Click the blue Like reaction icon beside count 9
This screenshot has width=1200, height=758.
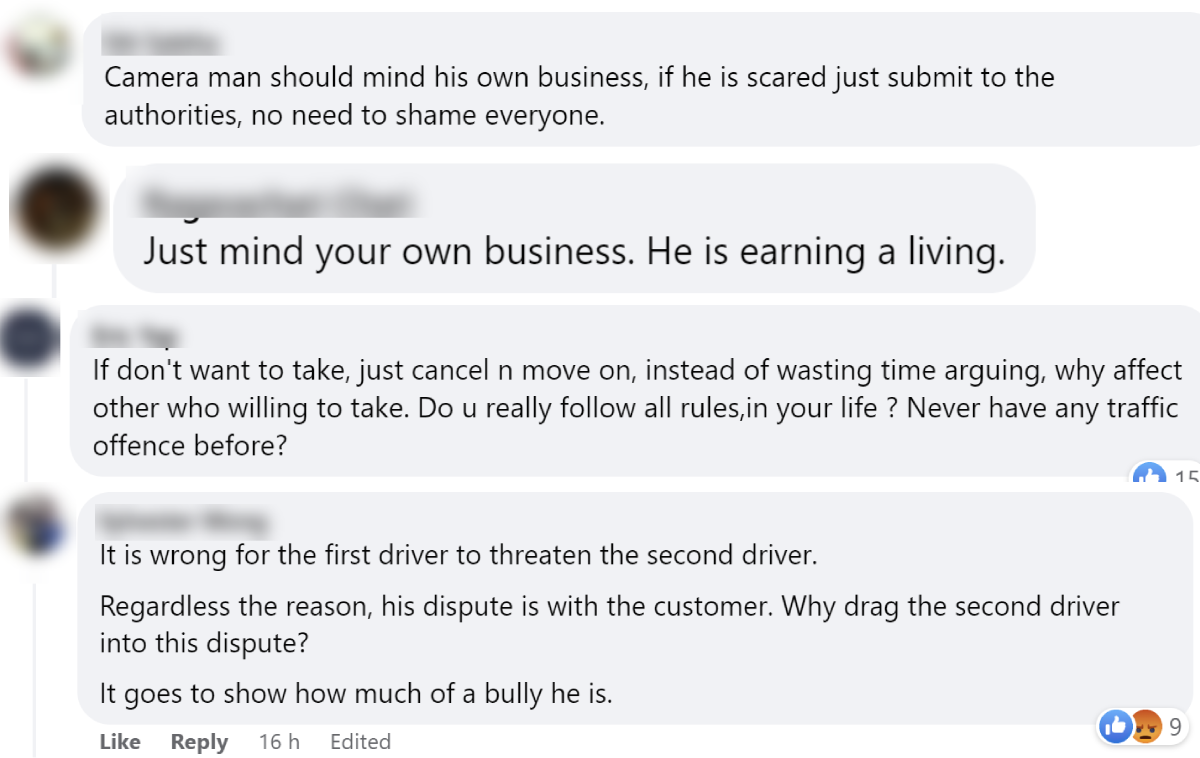(x=1115, y=727)
